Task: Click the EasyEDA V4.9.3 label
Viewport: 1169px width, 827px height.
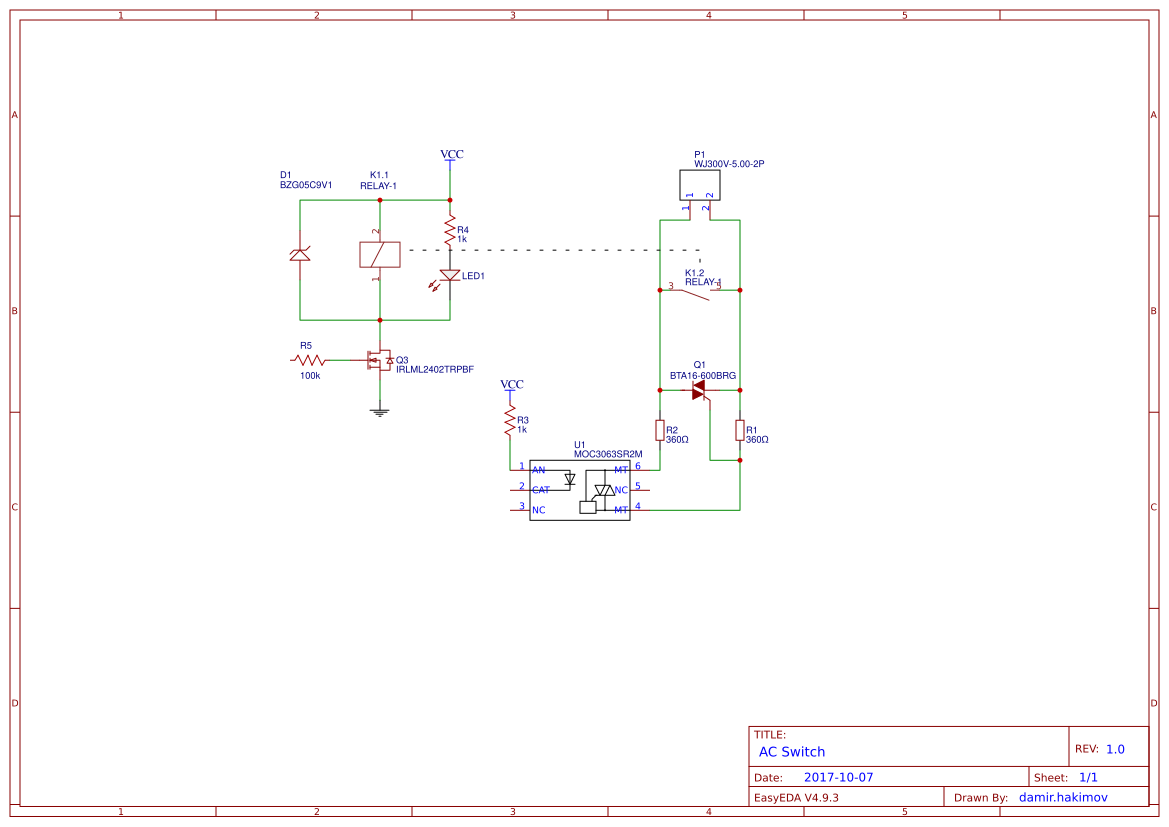Action: [x=797, y=797]
